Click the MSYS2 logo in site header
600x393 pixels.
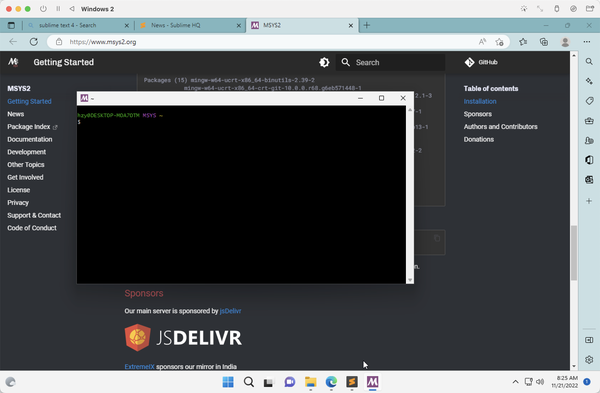13,62
